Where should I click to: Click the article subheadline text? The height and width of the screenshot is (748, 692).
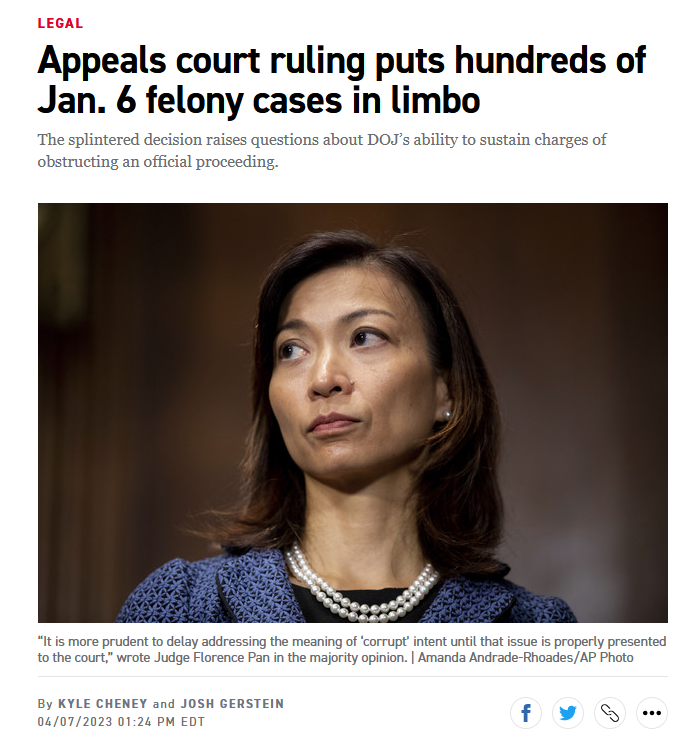click(322, 150)
